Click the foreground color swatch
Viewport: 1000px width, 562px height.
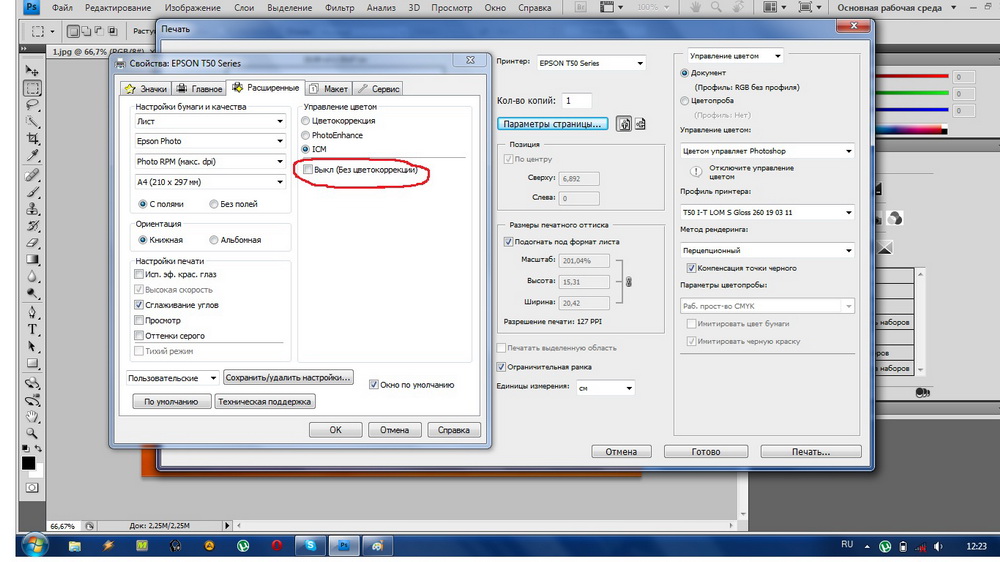[x=28, y=463]
